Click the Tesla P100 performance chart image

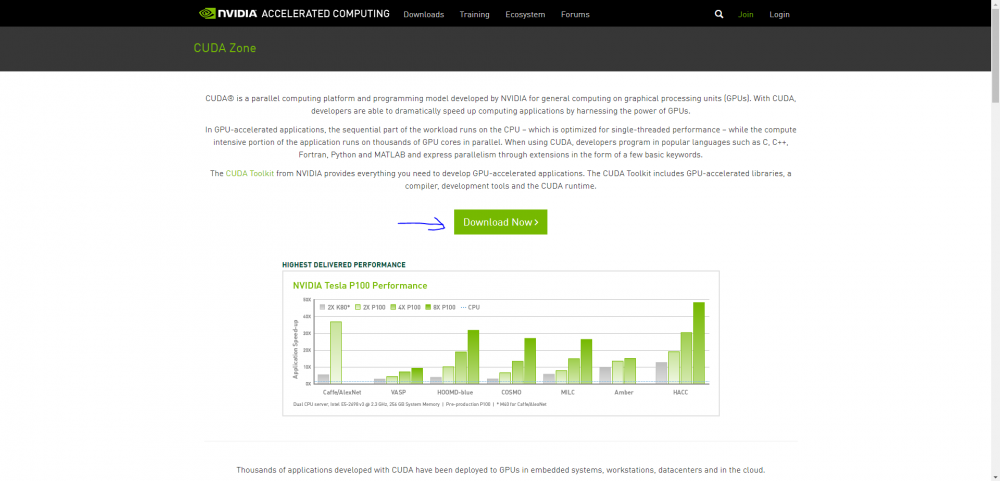501,343
